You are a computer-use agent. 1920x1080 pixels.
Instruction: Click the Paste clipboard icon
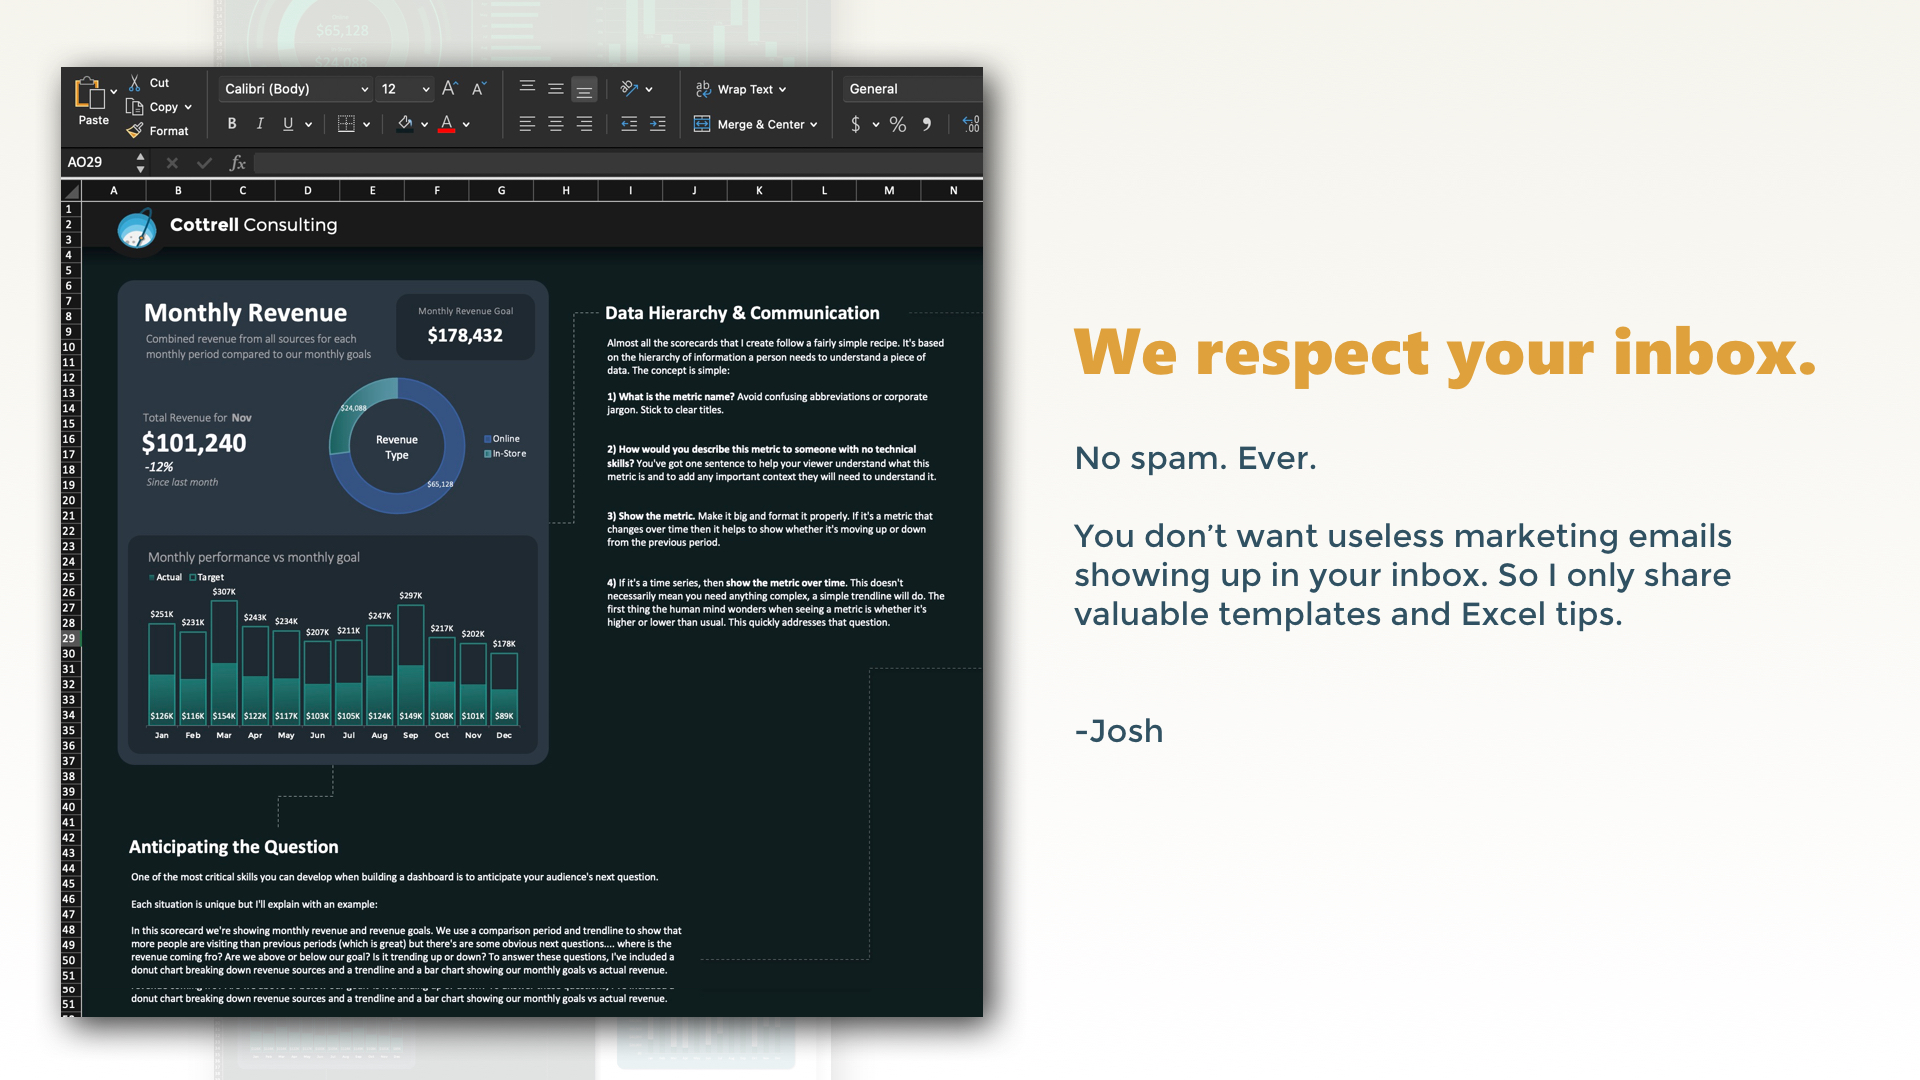pos(90,95)
